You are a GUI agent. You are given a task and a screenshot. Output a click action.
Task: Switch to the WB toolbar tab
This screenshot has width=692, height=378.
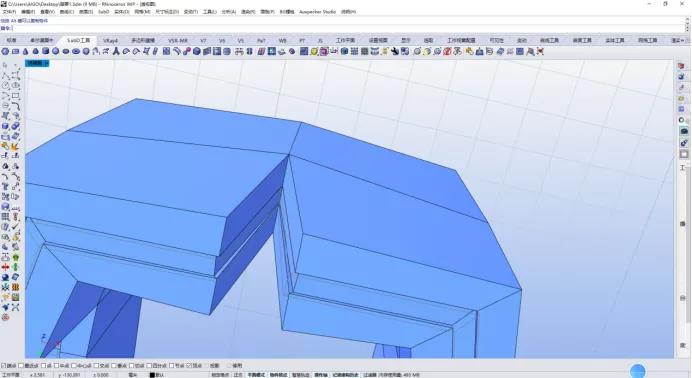(282, 40)
